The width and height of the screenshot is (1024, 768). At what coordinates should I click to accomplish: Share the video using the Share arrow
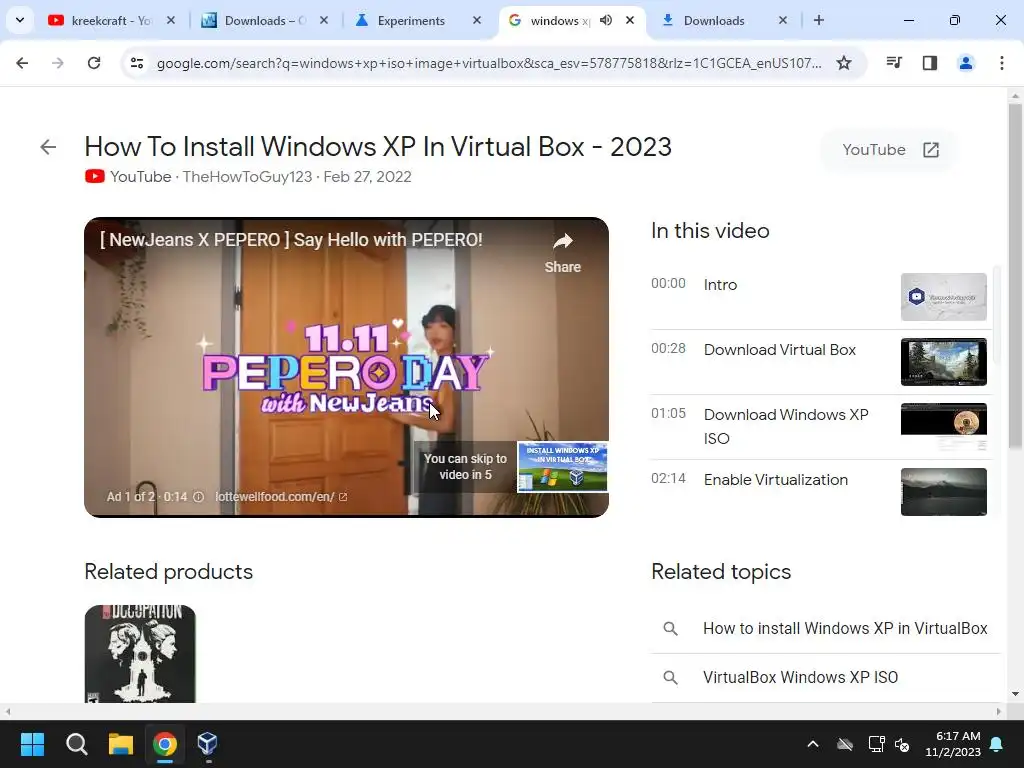(562, 253)
